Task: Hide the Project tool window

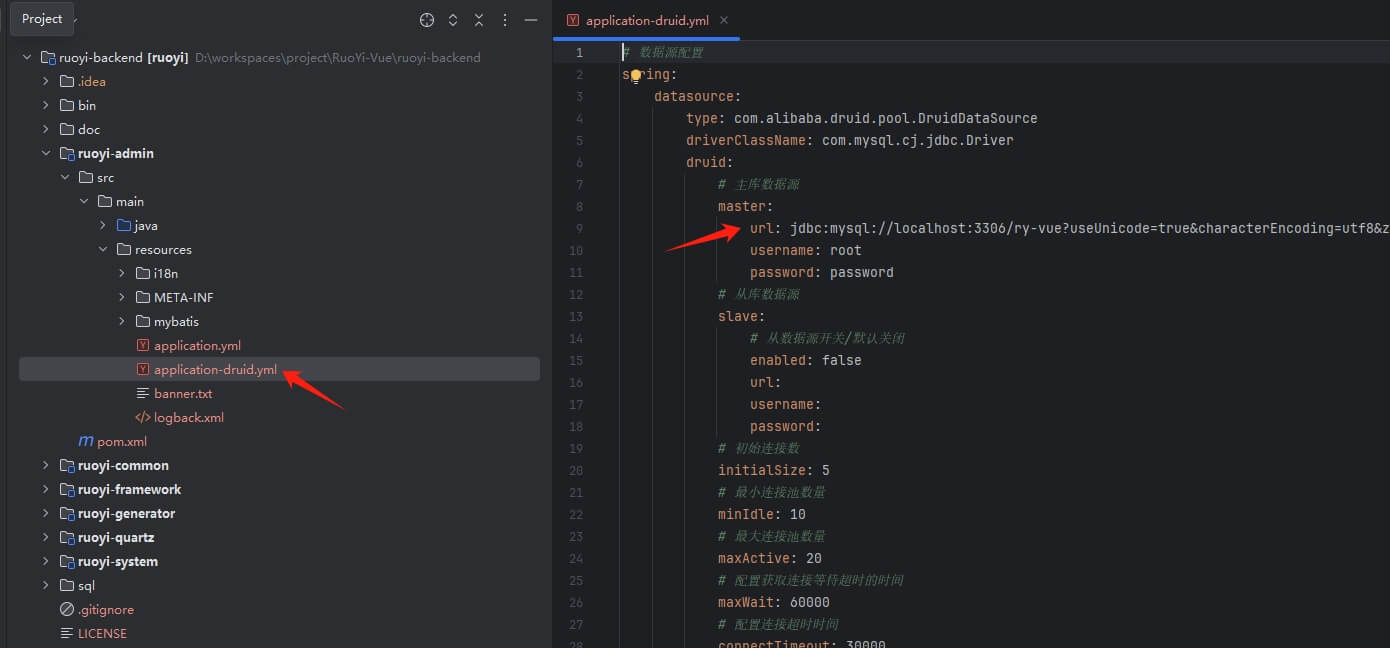Action: [x=531, y=20]
